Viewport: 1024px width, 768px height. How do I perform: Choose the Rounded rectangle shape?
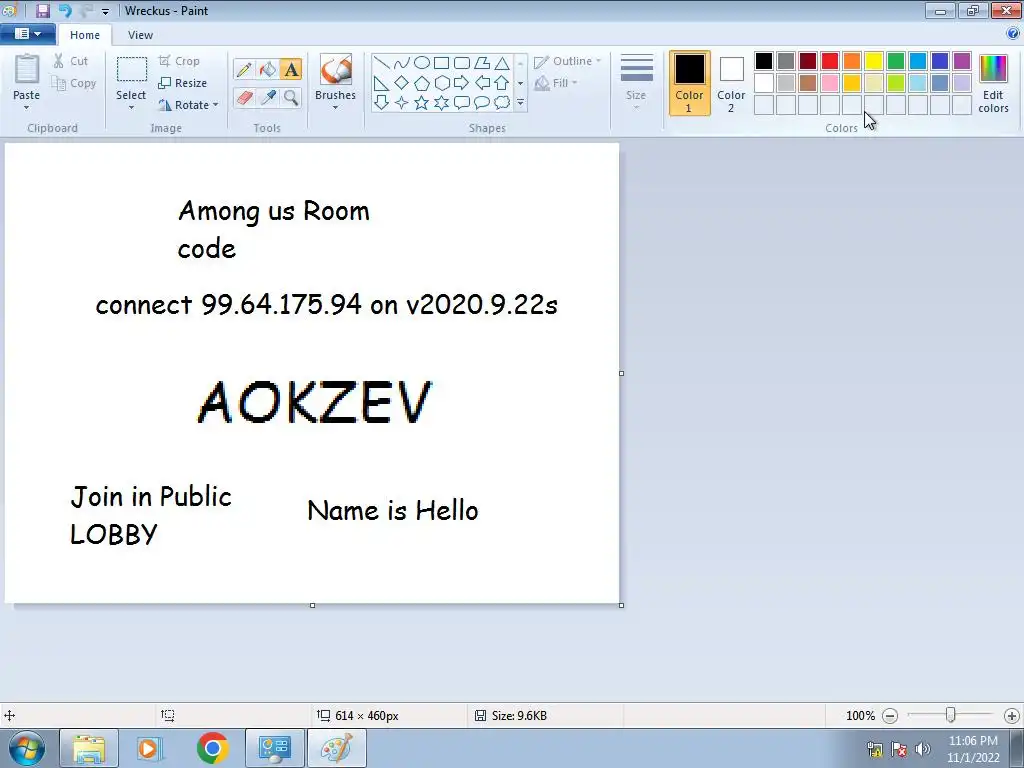pyautogui.click(x=462, y=63)
